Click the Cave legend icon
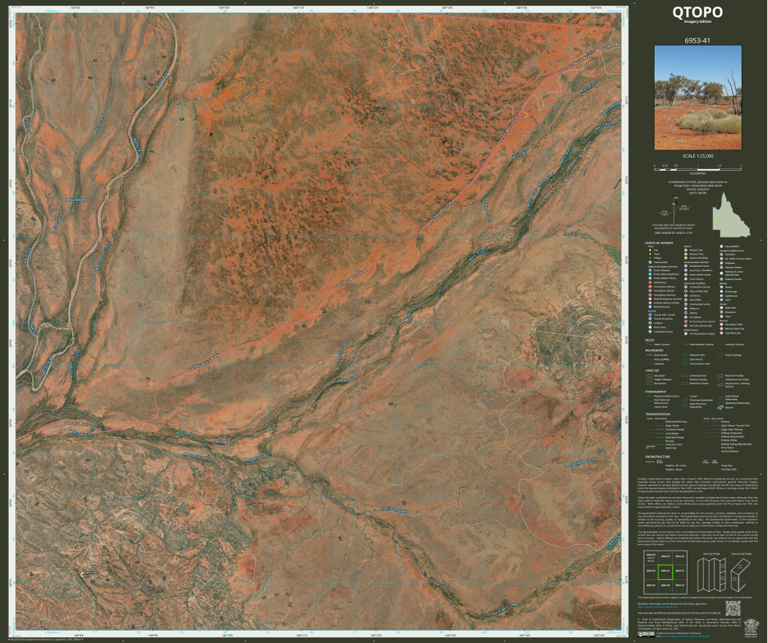The width and height of the screenshot is (768, 643). [721, 316]
